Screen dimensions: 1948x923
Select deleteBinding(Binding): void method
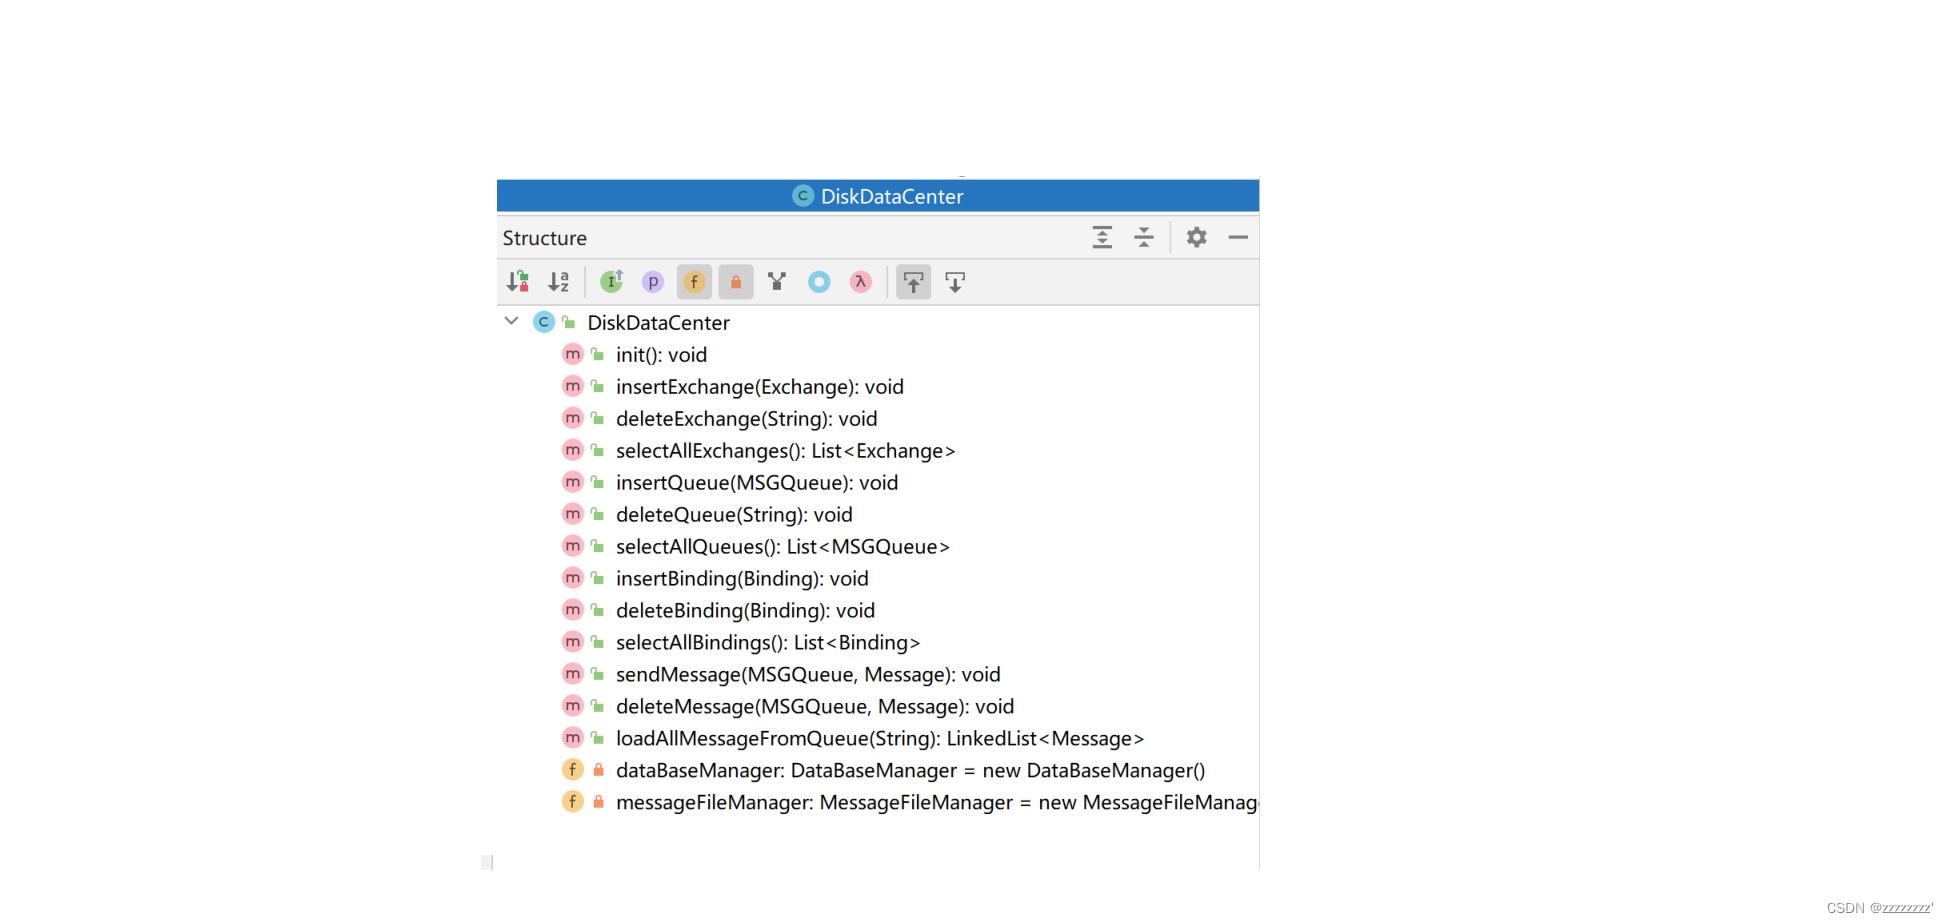[745, 611]
